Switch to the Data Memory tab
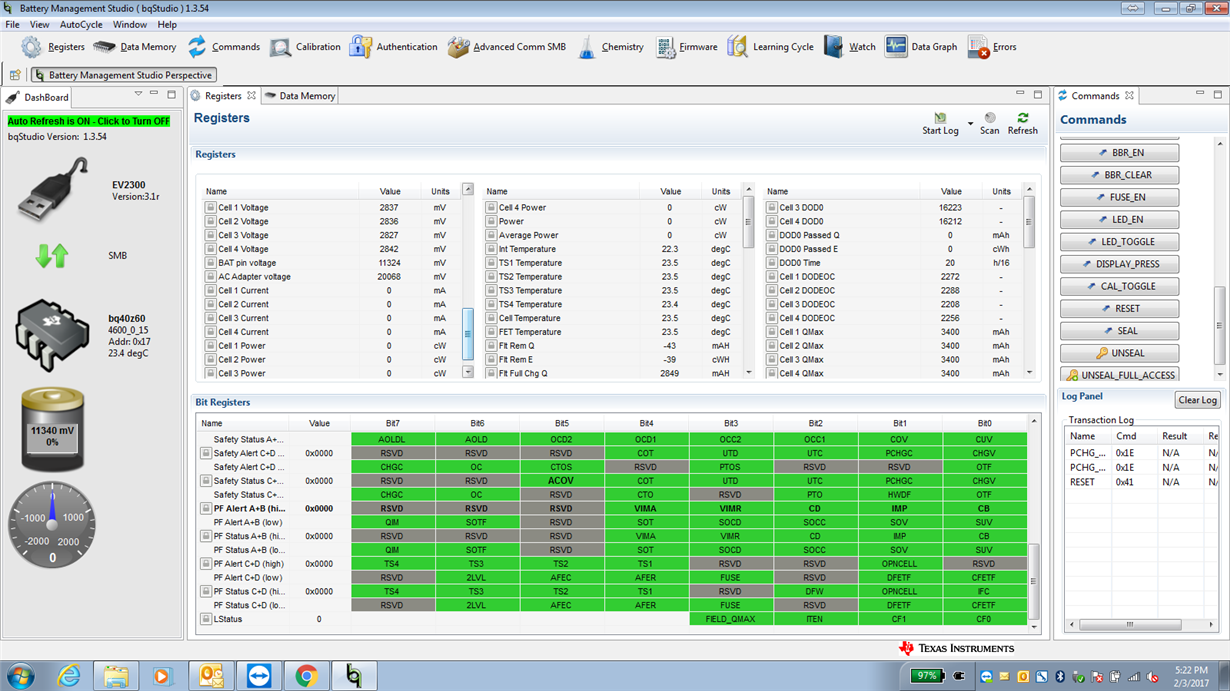Viewport: 1230px width, 691px height. [300, 96]
